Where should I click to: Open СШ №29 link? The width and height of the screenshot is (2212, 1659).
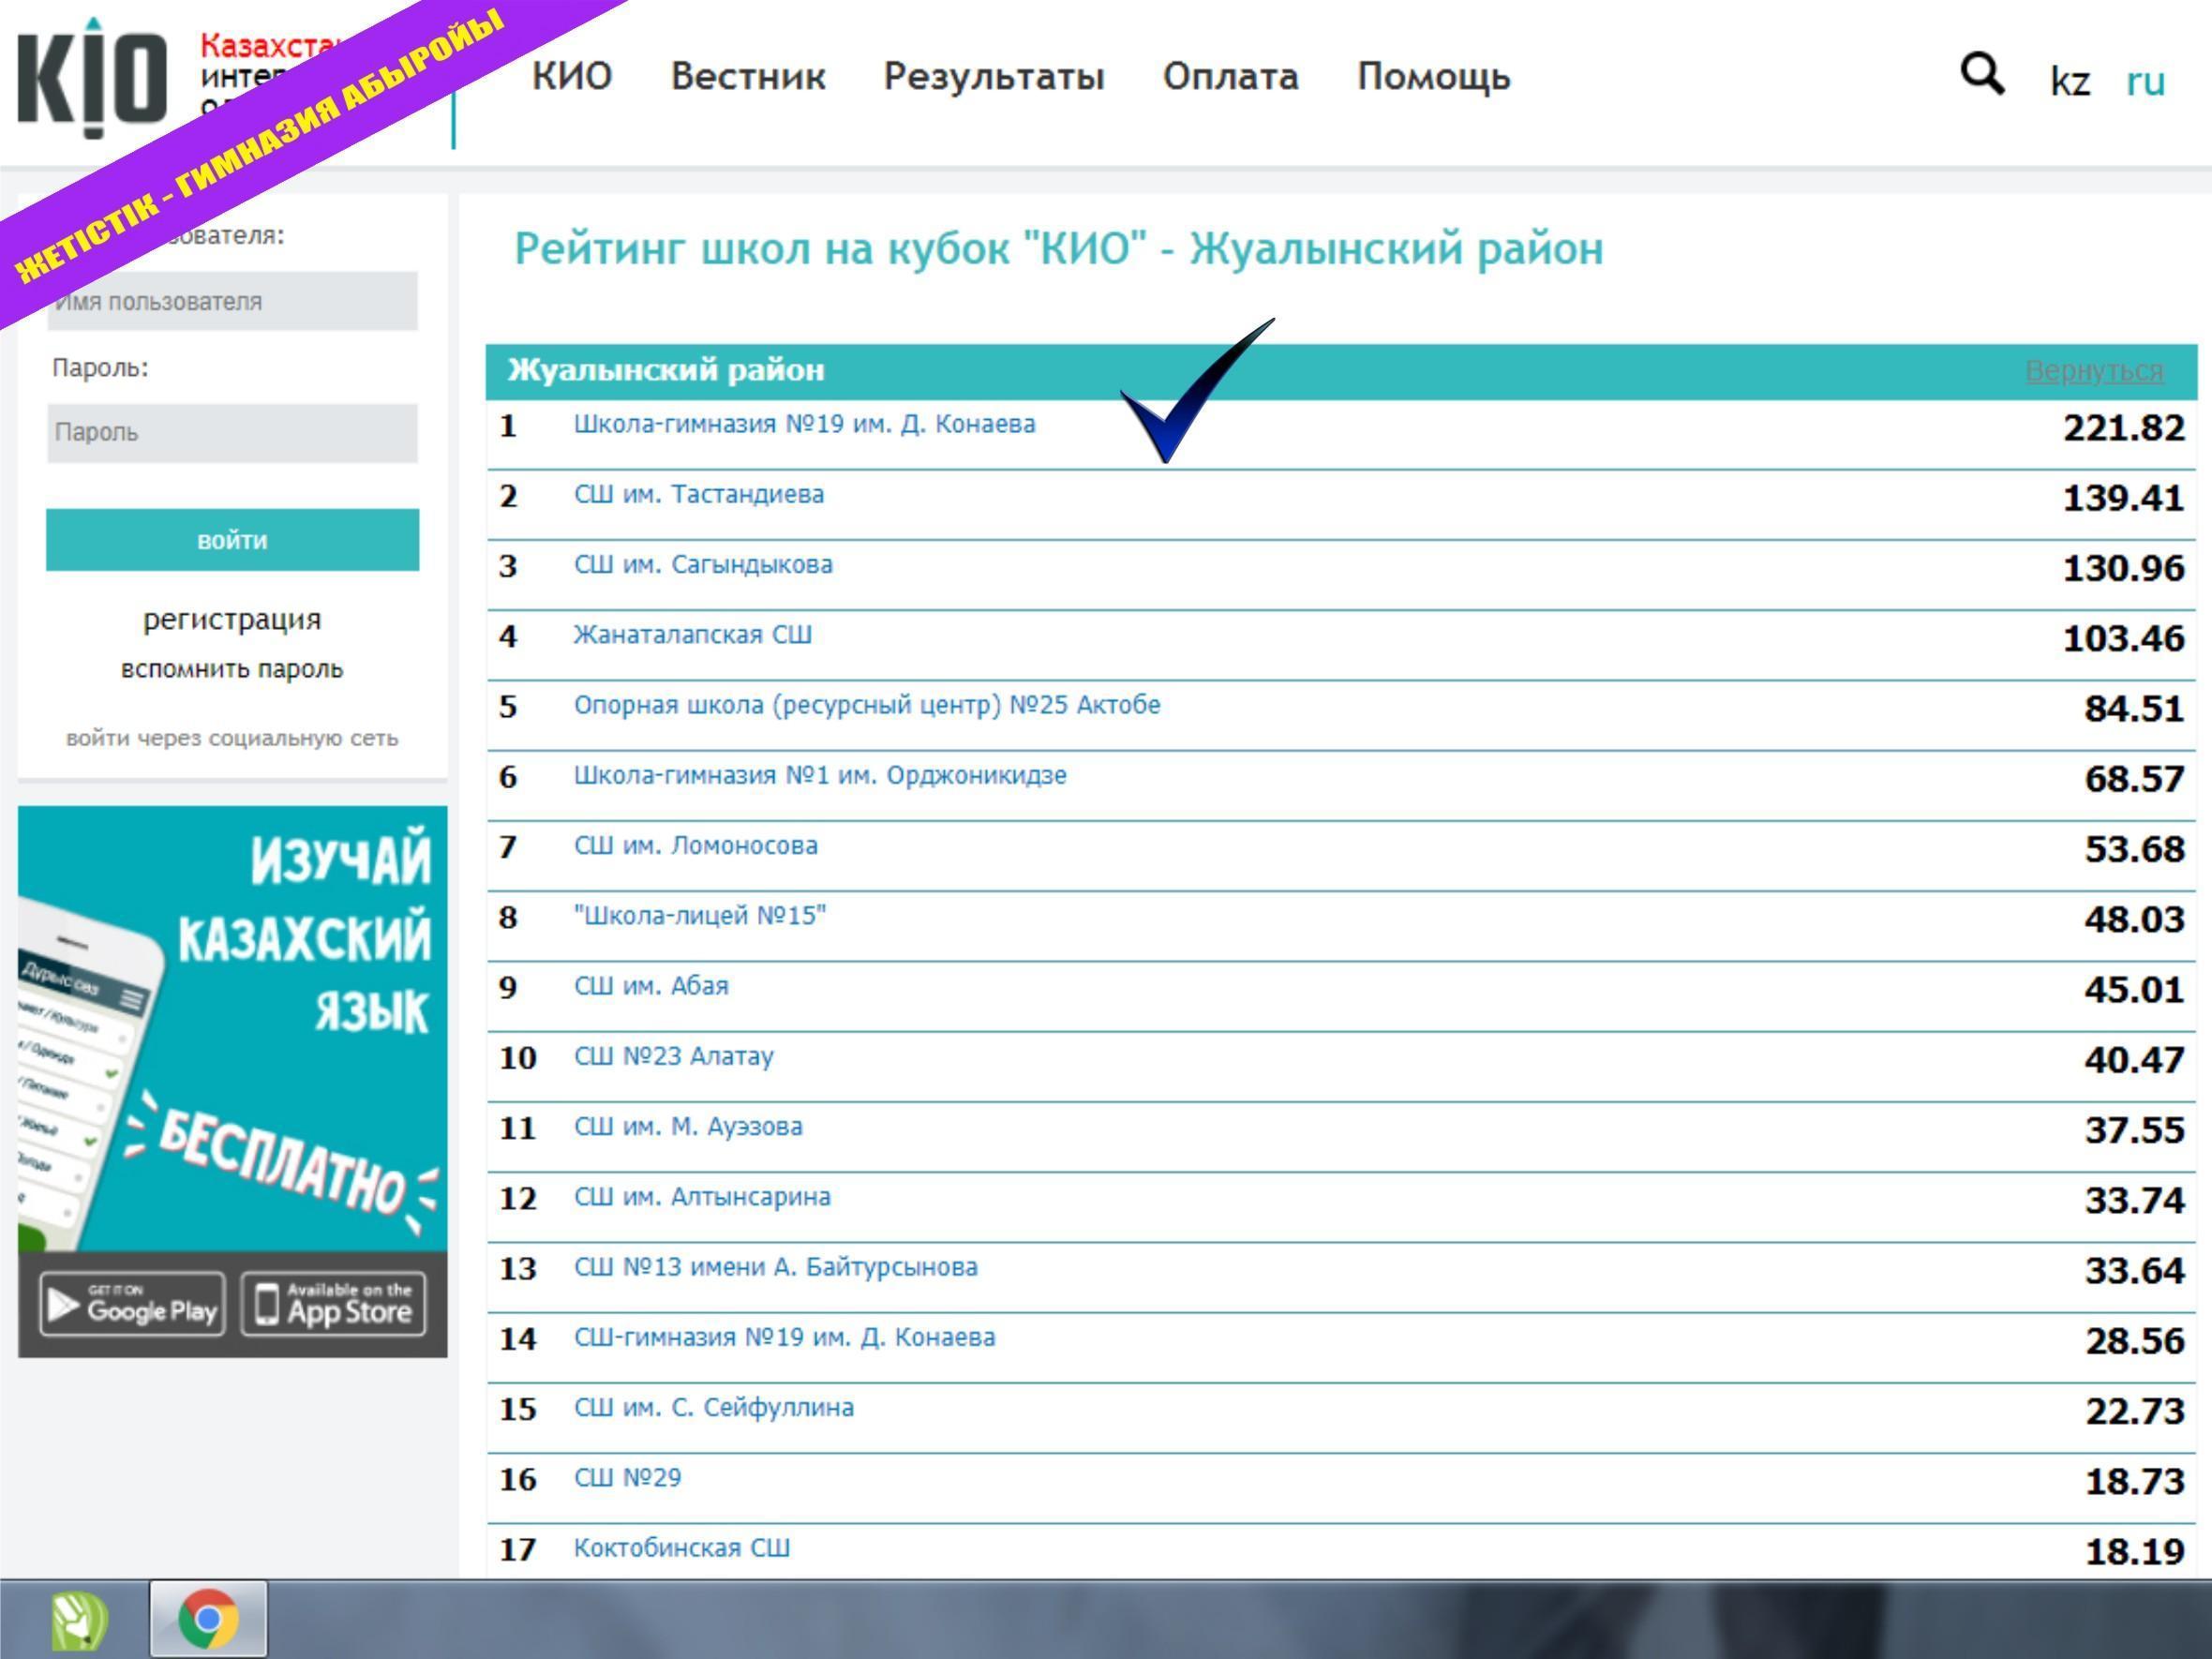(x=627, y=1477)
